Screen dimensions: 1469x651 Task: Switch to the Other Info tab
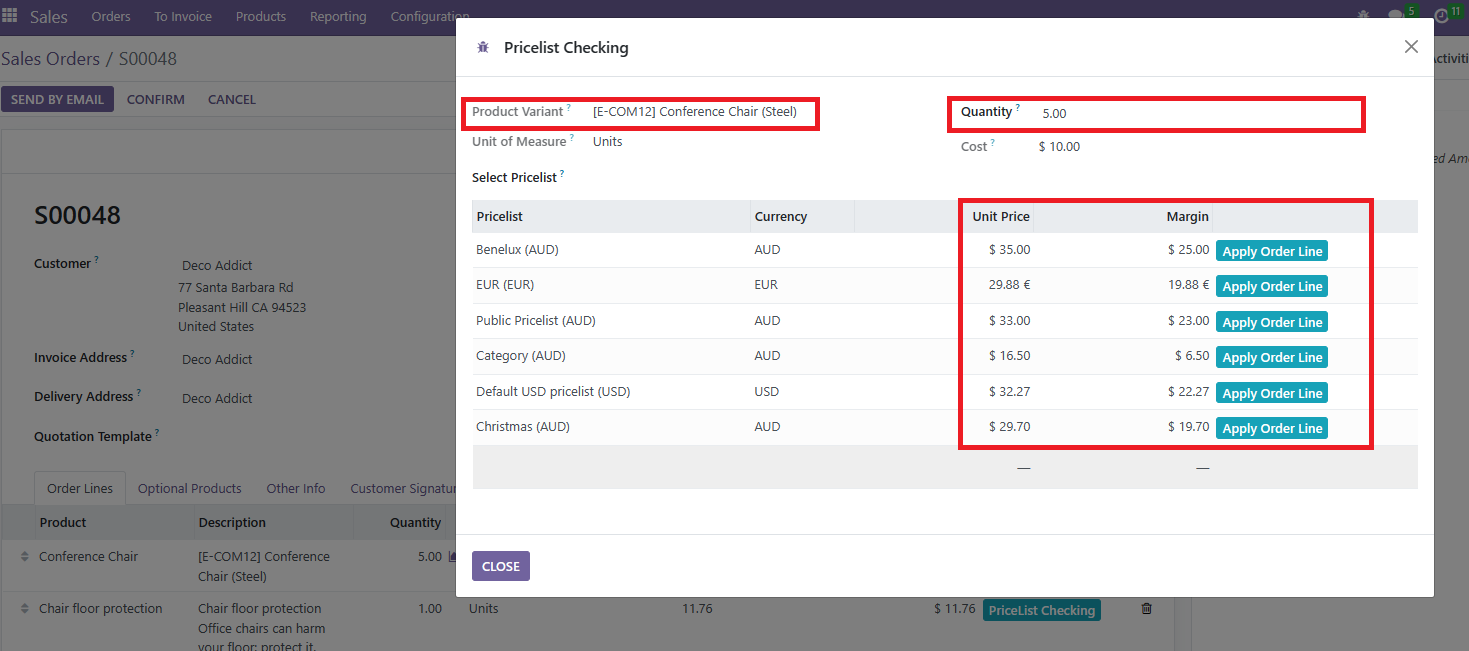[x=296, y=489]
